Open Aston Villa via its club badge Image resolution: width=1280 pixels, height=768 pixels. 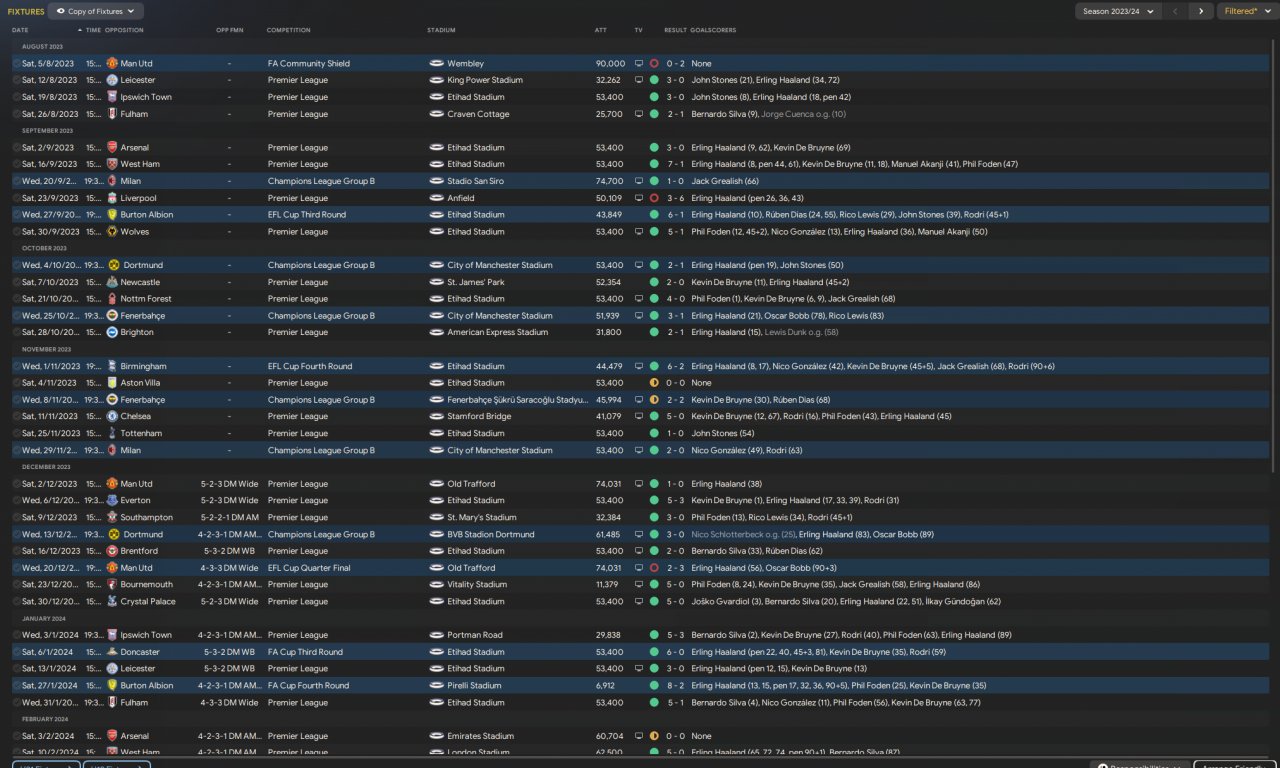coord(112,383)
